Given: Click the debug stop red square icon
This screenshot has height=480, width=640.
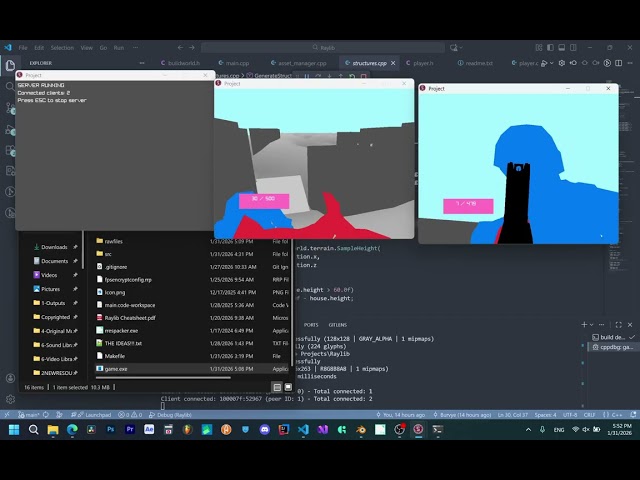Looking at the screenshot, I should (363, 76).
